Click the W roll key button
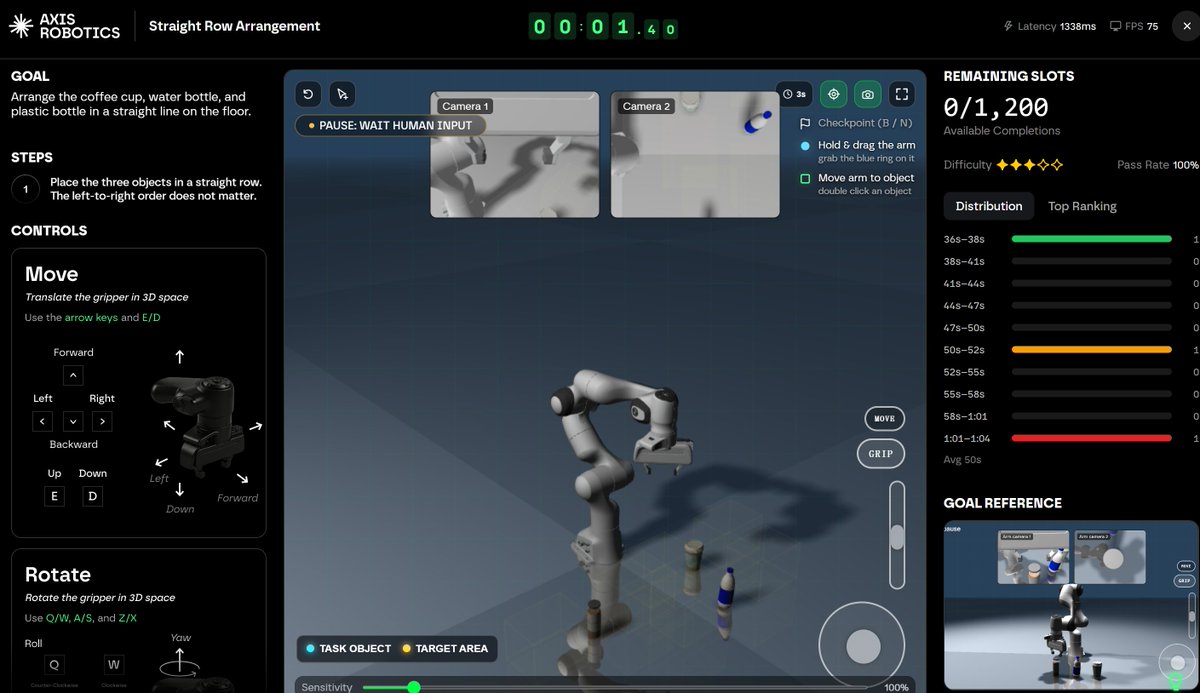1200x693 pixels. [x=114, y=665]
